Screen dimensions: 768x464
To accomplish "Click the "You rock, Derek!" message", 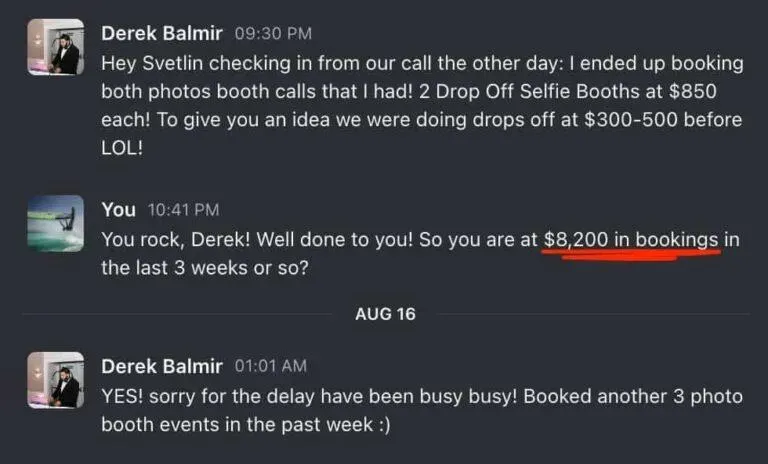I will tap(420, 254).
